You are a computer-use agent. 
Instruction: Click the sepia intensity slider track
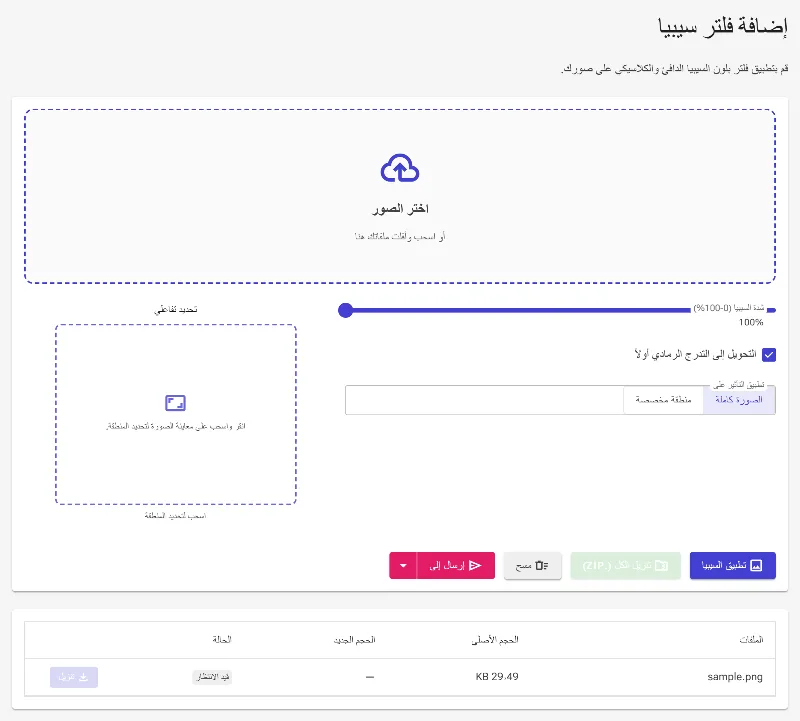560,310
